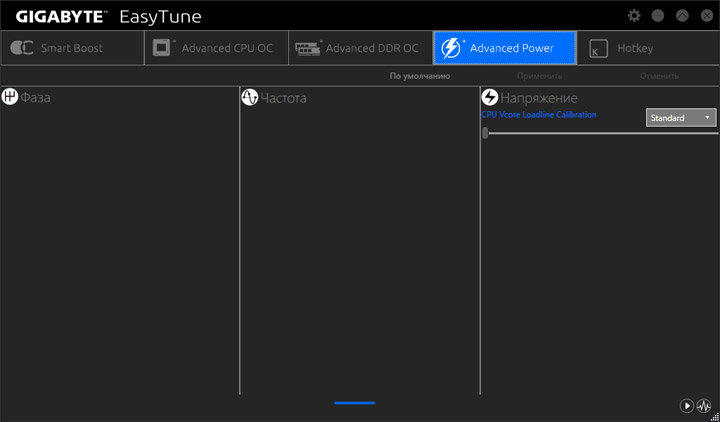Click the По умолчанию button
Viewport: 720px width, 422px height.
click(420, 76)
